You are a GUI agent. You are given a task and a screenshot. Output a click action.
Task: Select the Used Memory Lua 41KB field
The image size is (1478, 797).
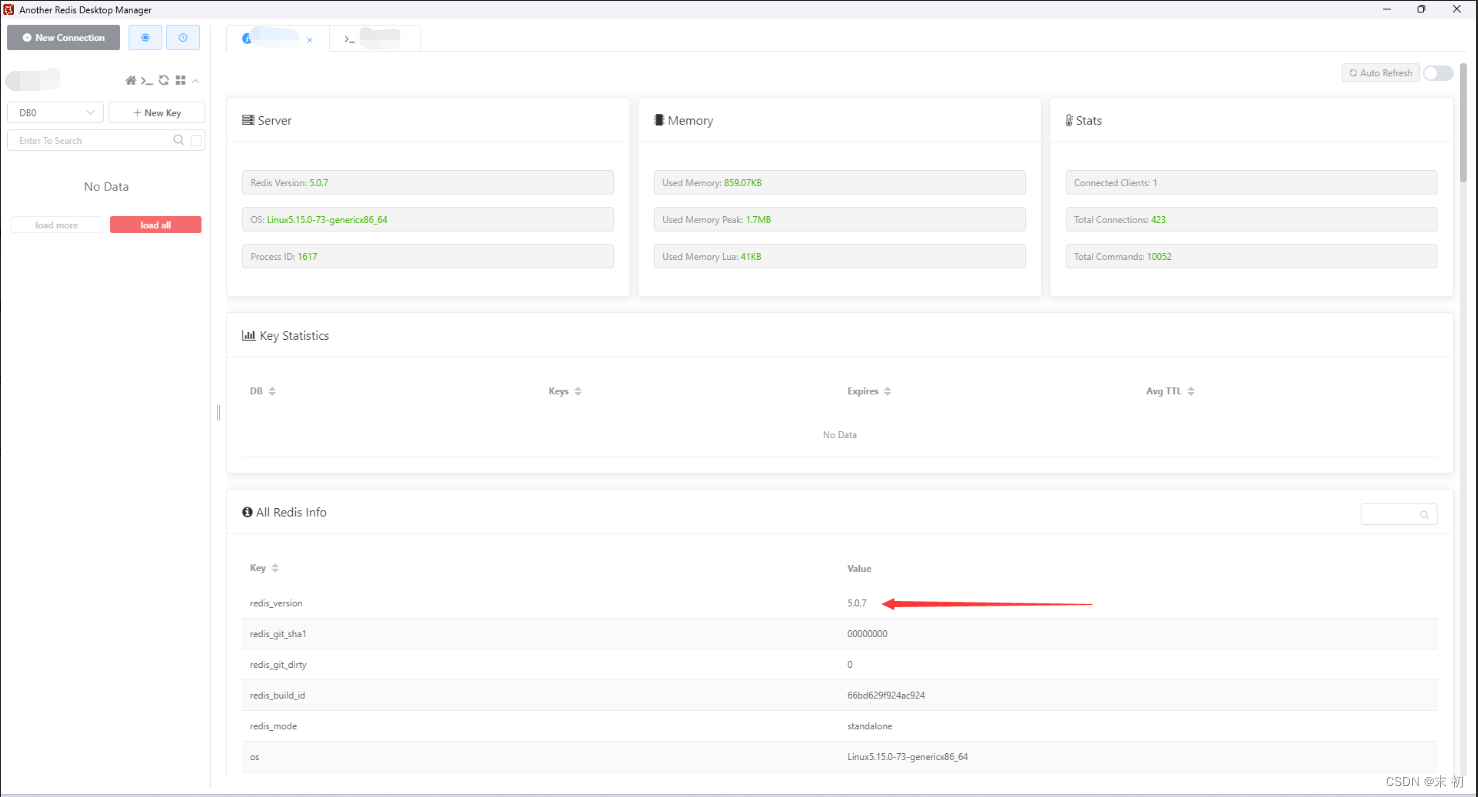(840, 256)
